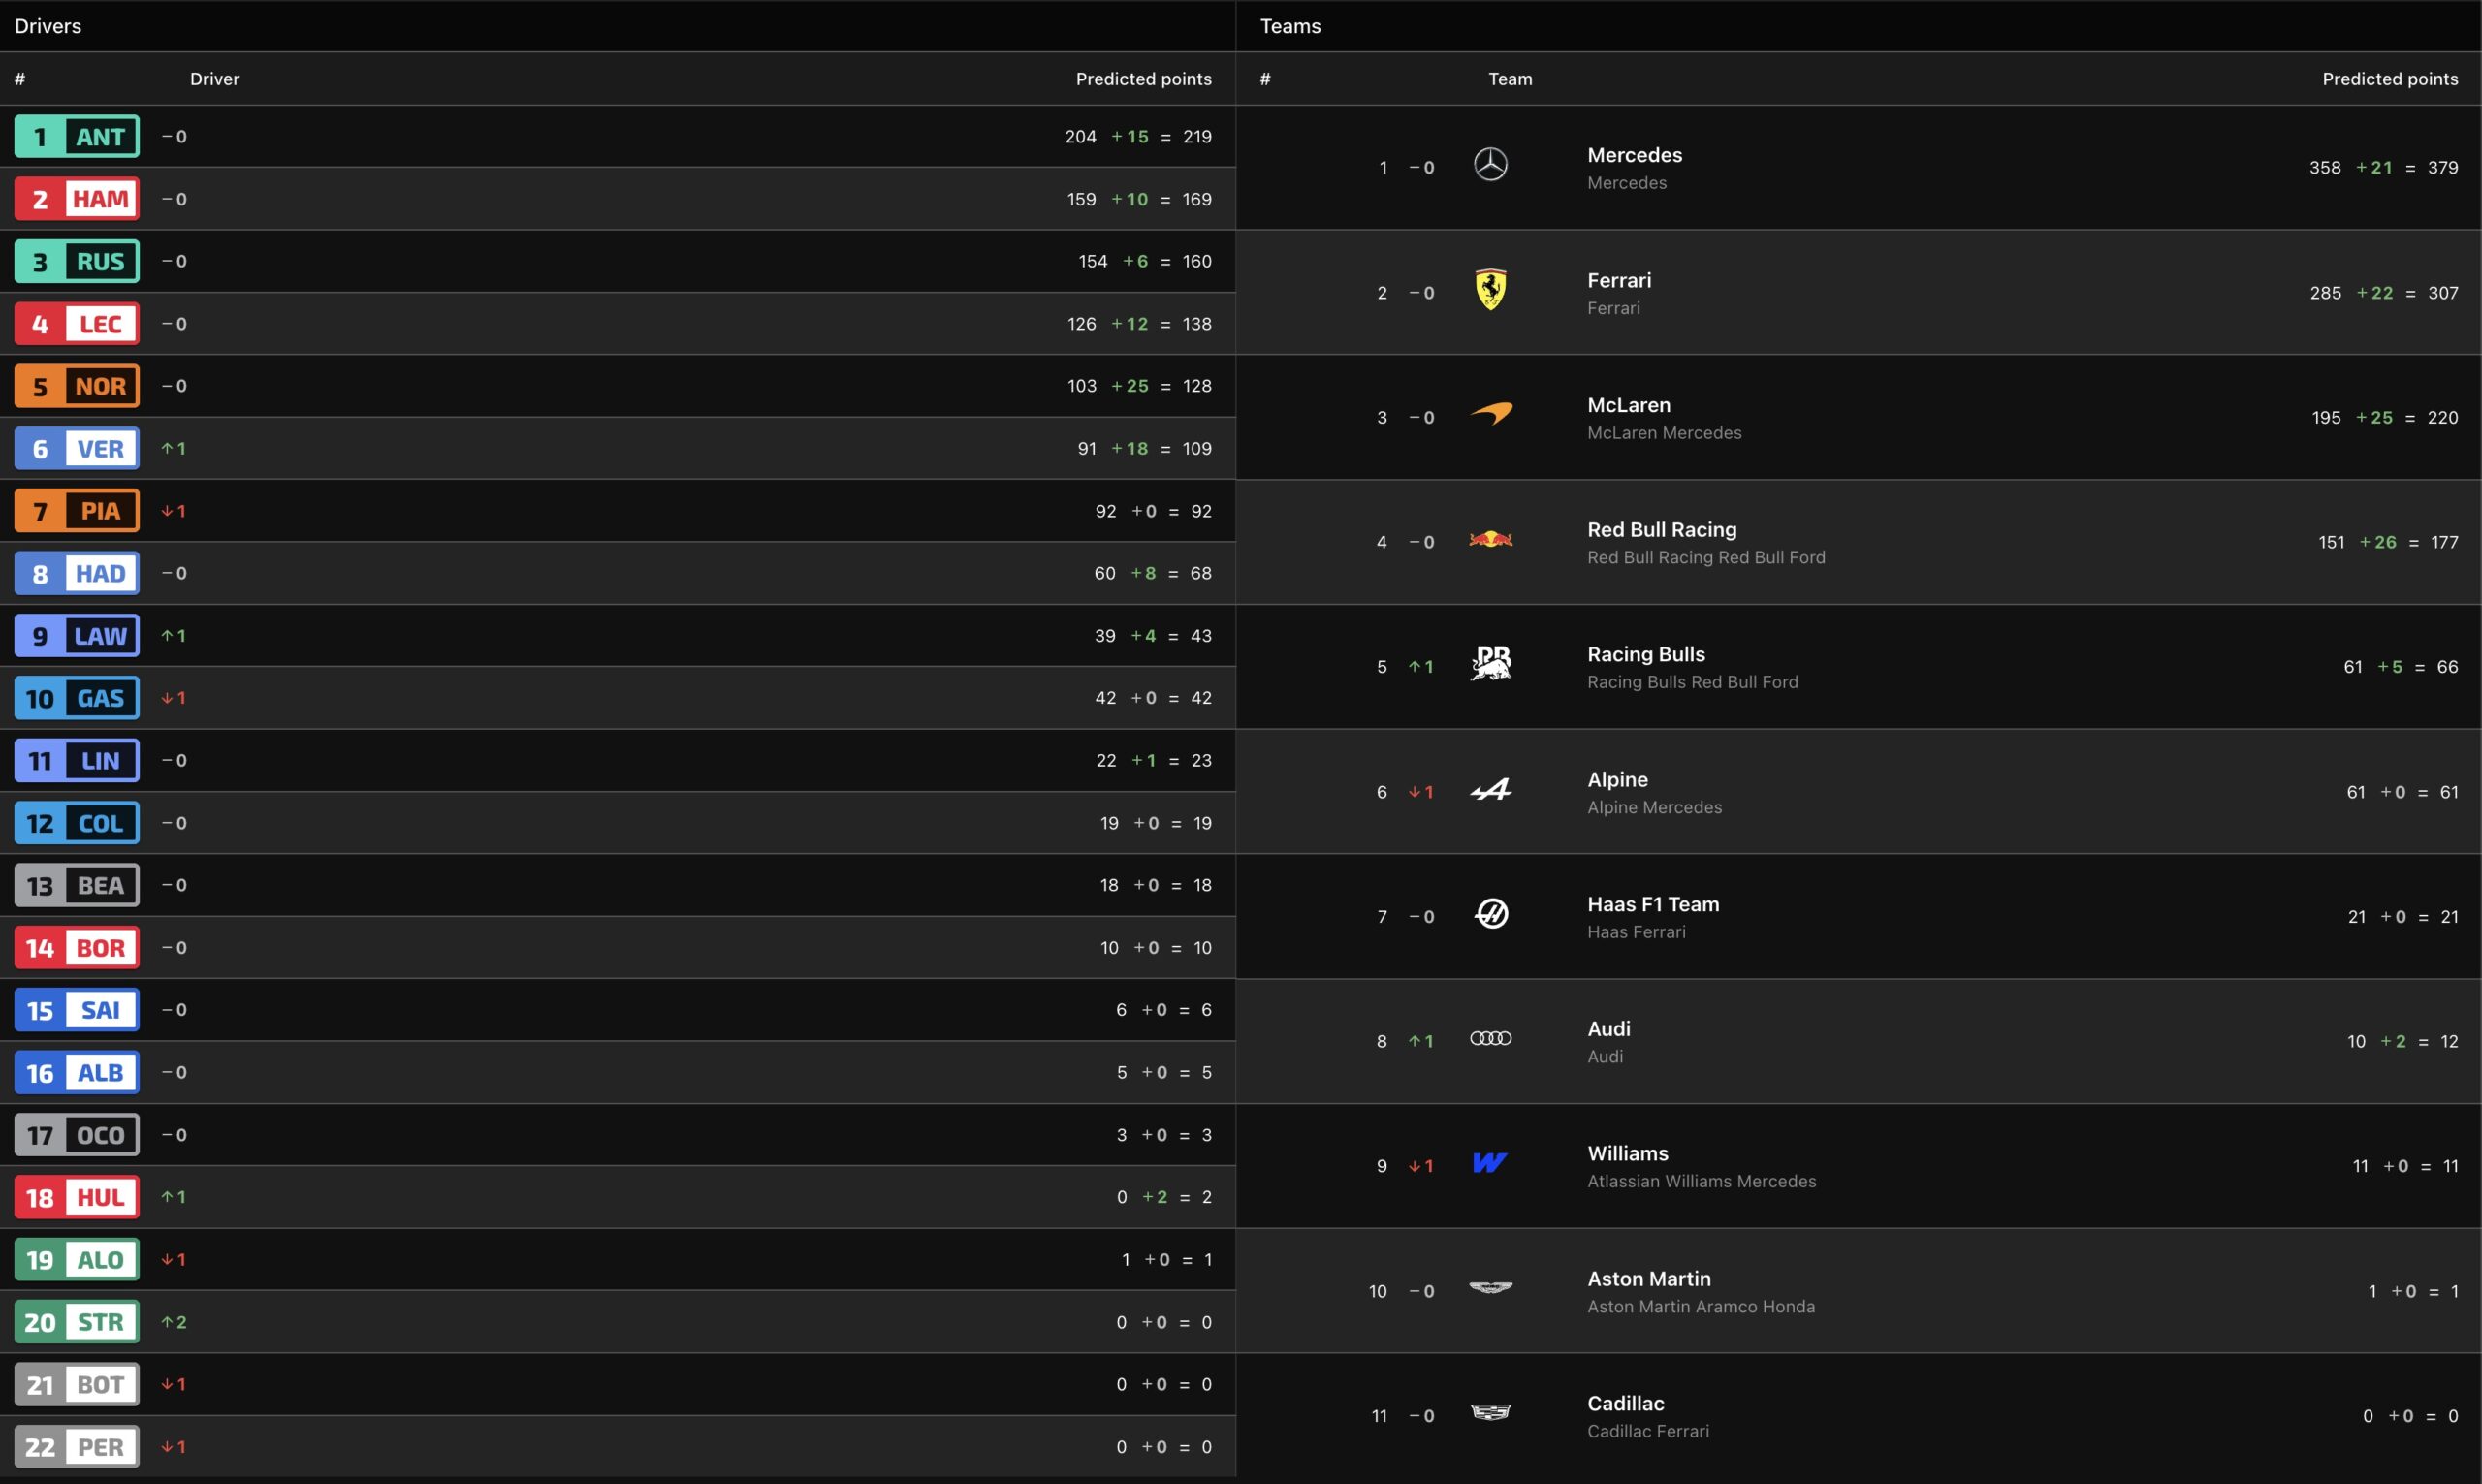The height and width of the screenshot is (1484, 2482).
Task: Click the Mercedes star logo icon
Action: (1490, 165)
